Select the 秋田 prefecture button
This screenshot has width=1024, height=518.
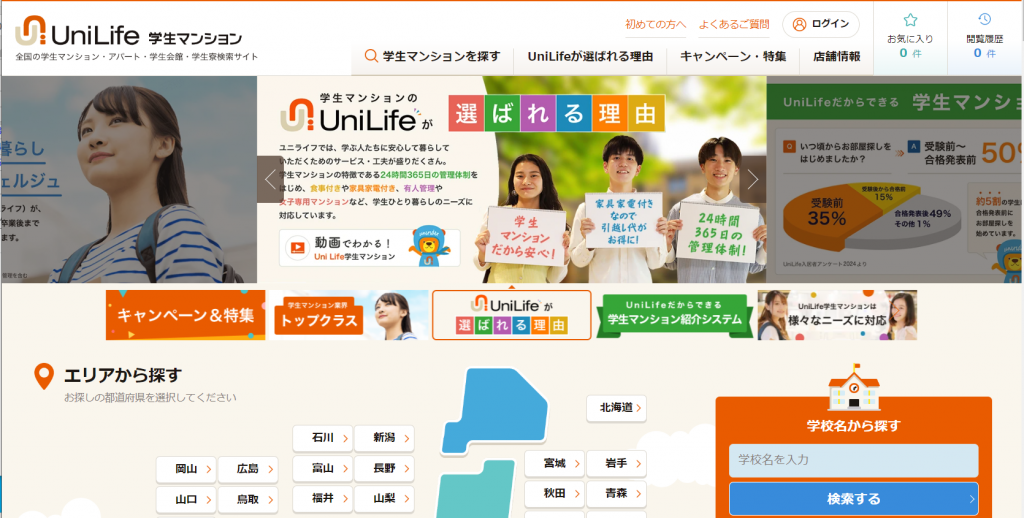554,494
